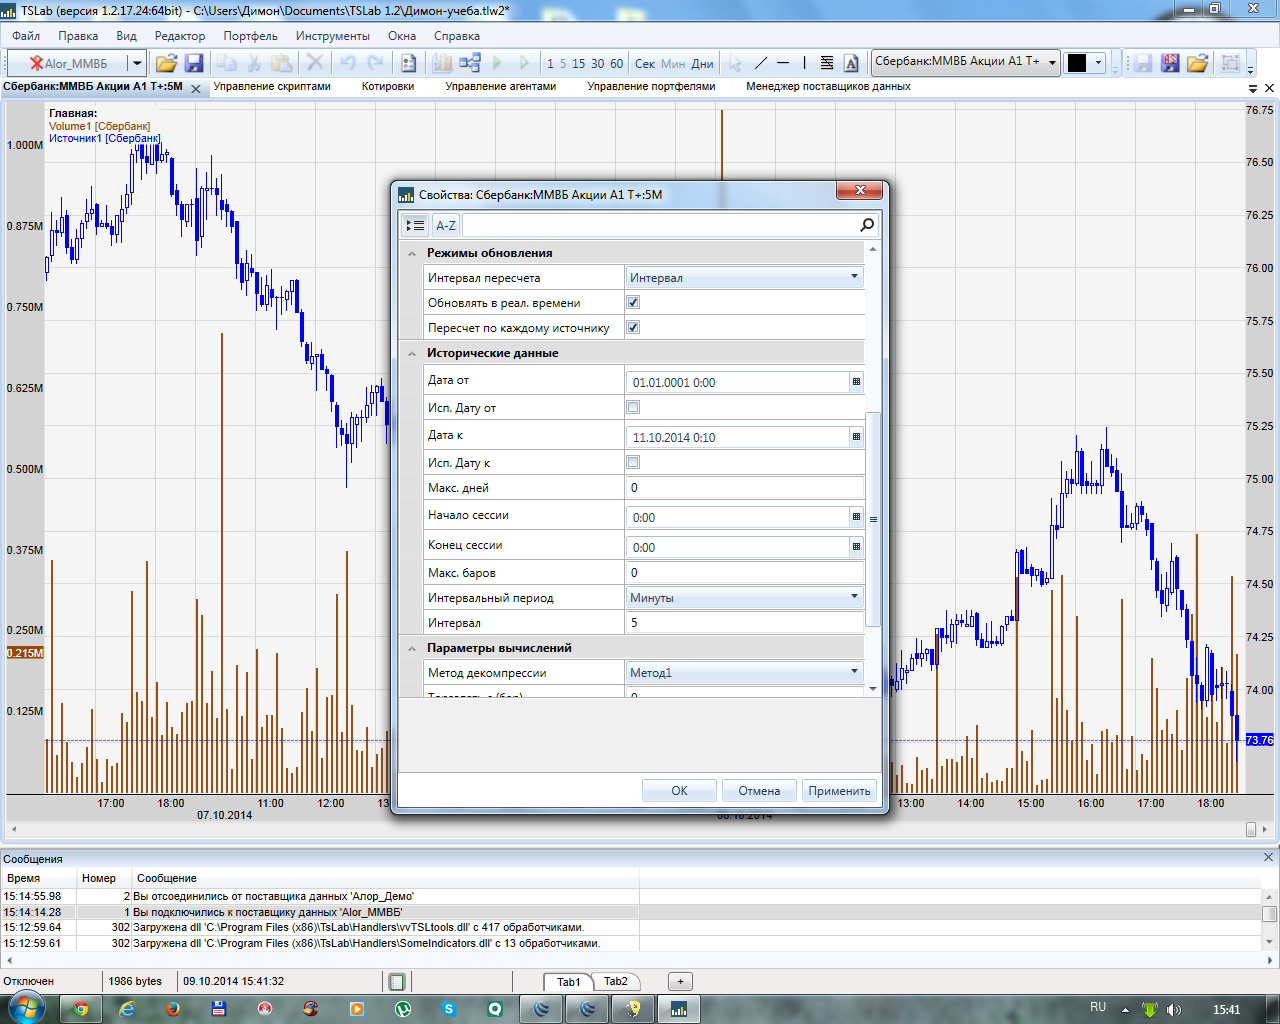Click the text annotation 'A' tool

pos(851,63)
